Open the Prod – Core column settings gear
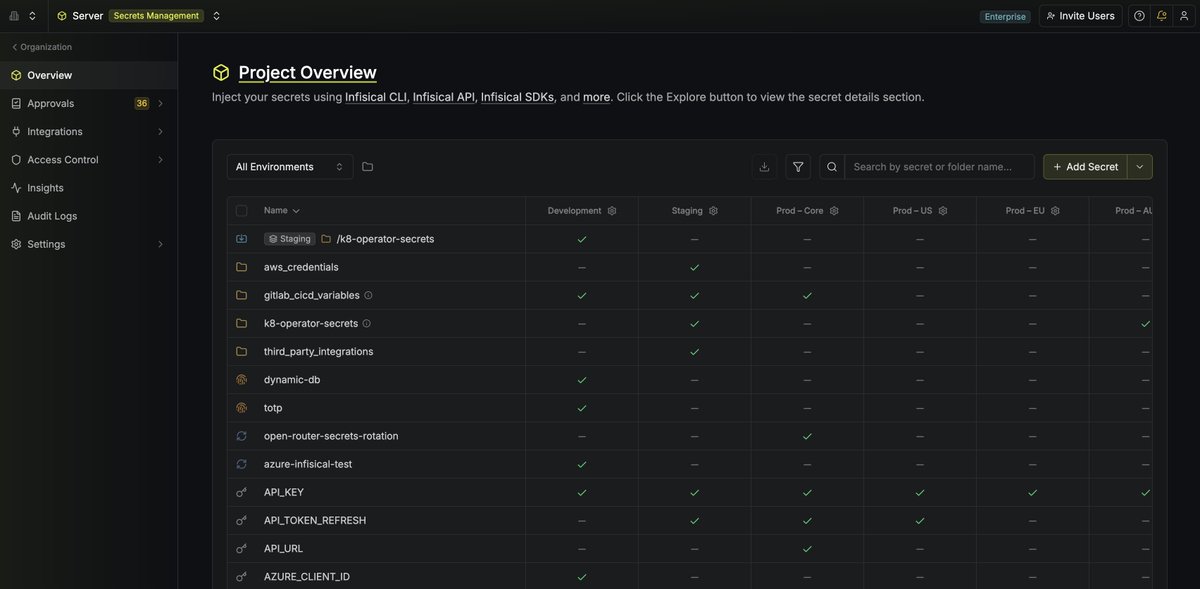The height and width of the screenshot is (589, 1200). pos(834,211)
